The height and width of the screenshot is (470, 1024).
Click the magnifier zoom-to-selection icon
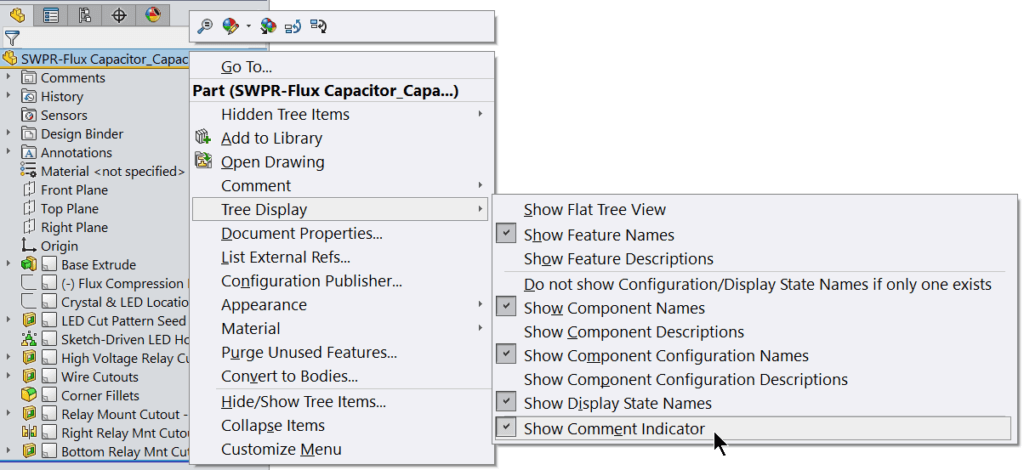[204, 27]
